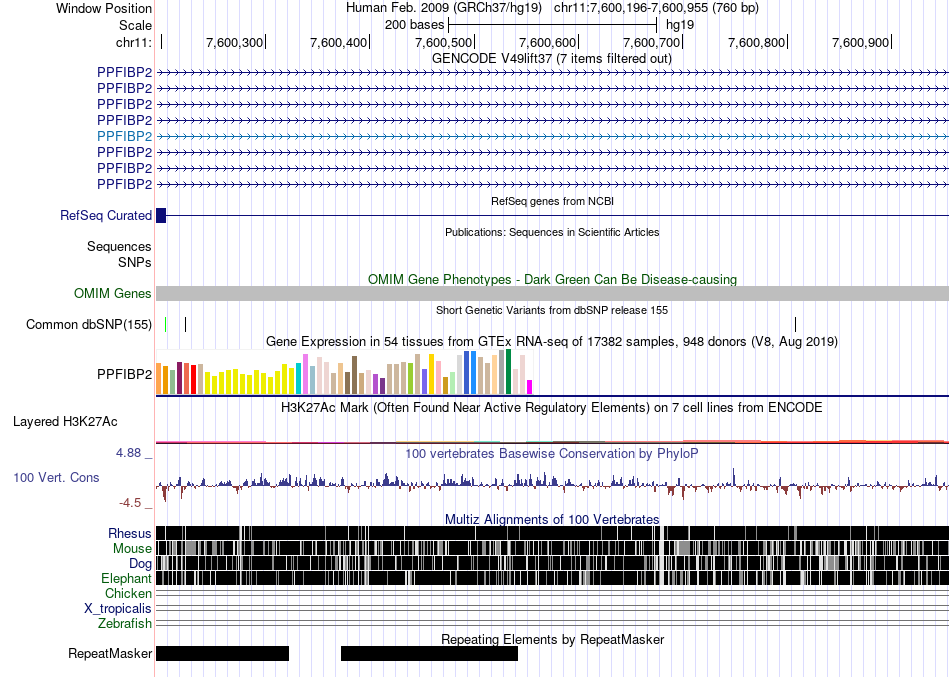Click the tall pink-violet GTEx bar

[x=306, y=375]
